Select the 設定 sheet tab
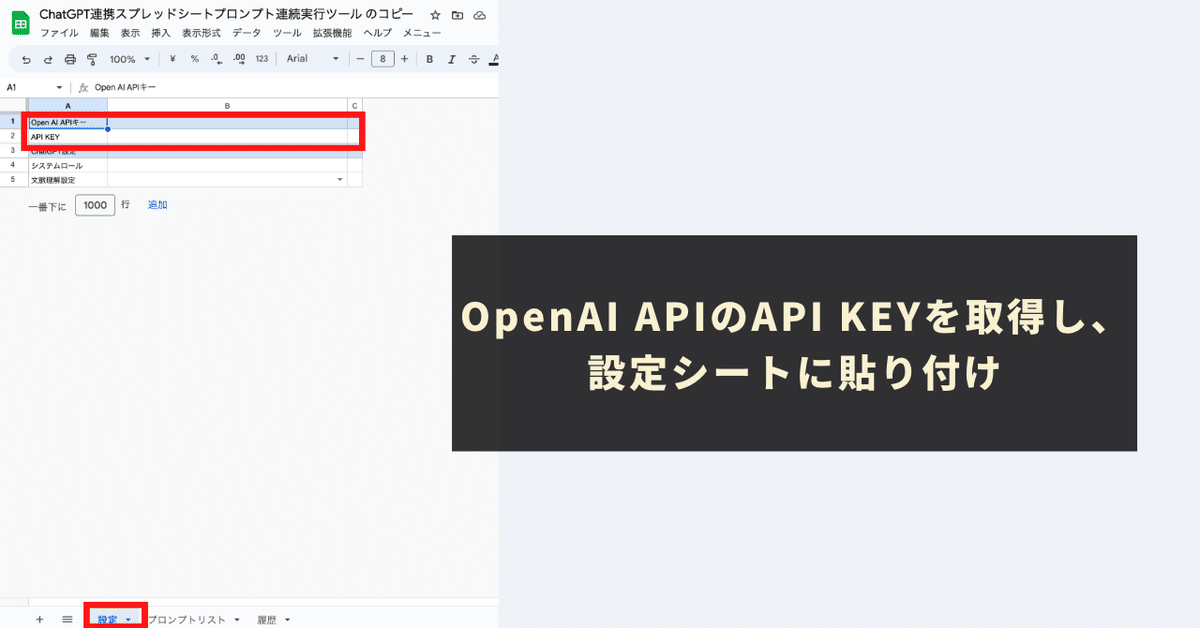1200x628 pixels. [x=107, y=620]
